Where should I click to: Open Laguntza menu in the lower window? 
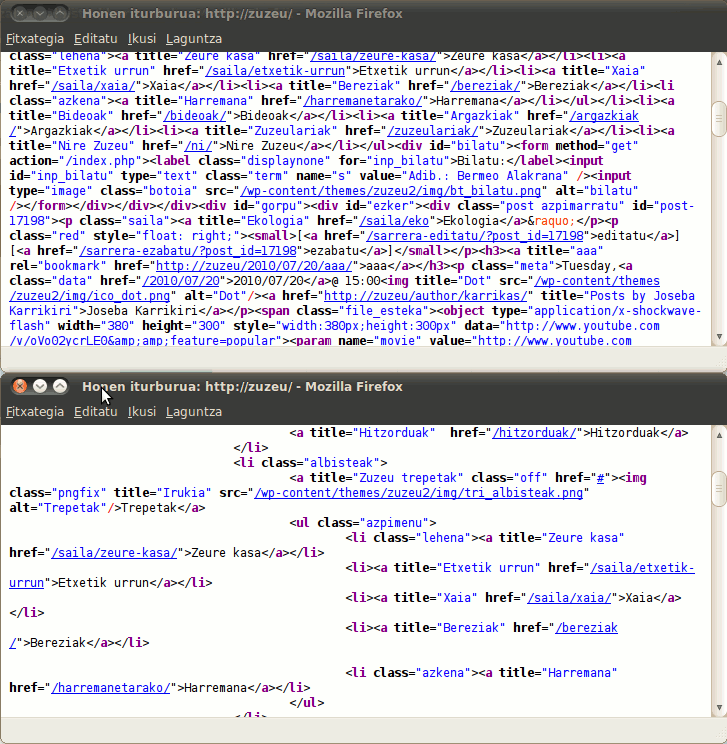click(194, 411)
